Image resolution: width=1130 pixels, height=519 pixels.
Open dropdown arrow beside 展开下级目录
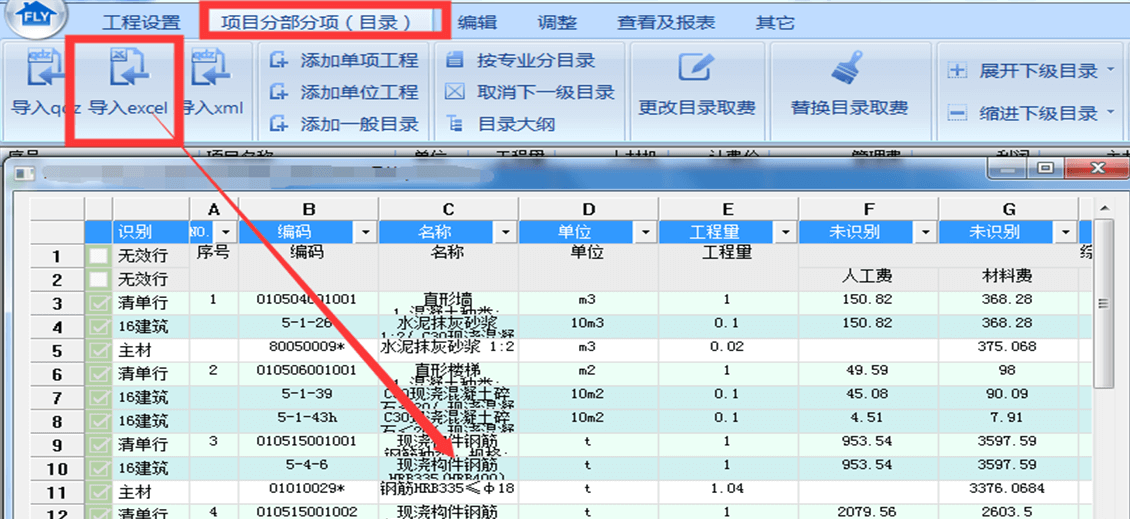(x=1109, y=71)
